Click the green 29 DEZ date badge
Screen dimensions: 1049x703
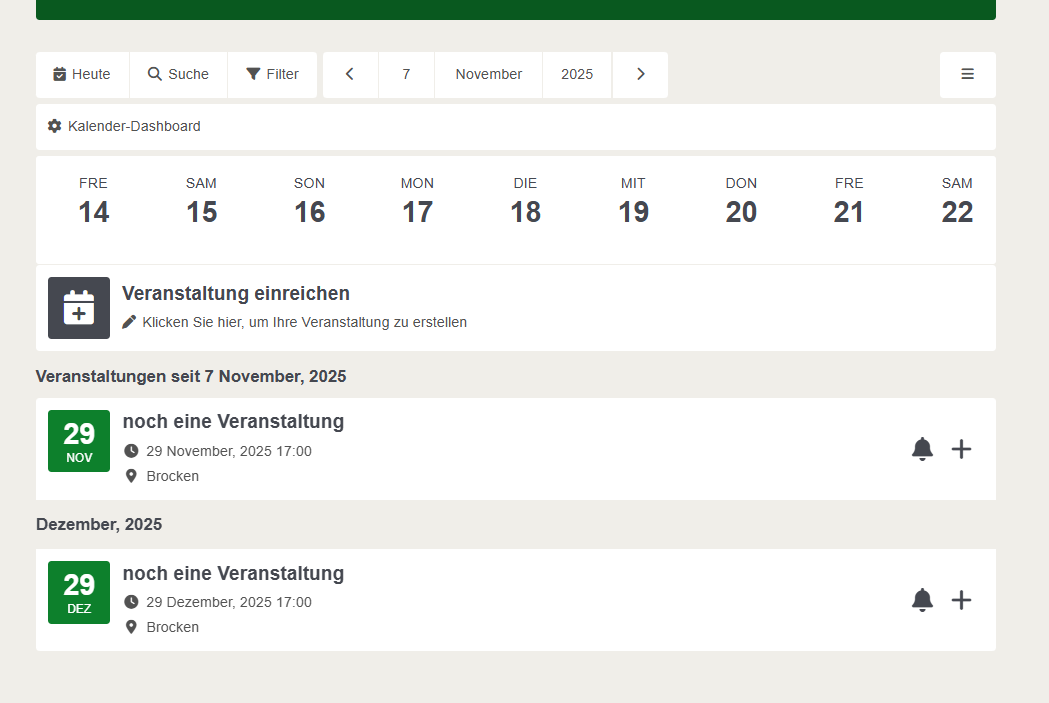point(79,592)
